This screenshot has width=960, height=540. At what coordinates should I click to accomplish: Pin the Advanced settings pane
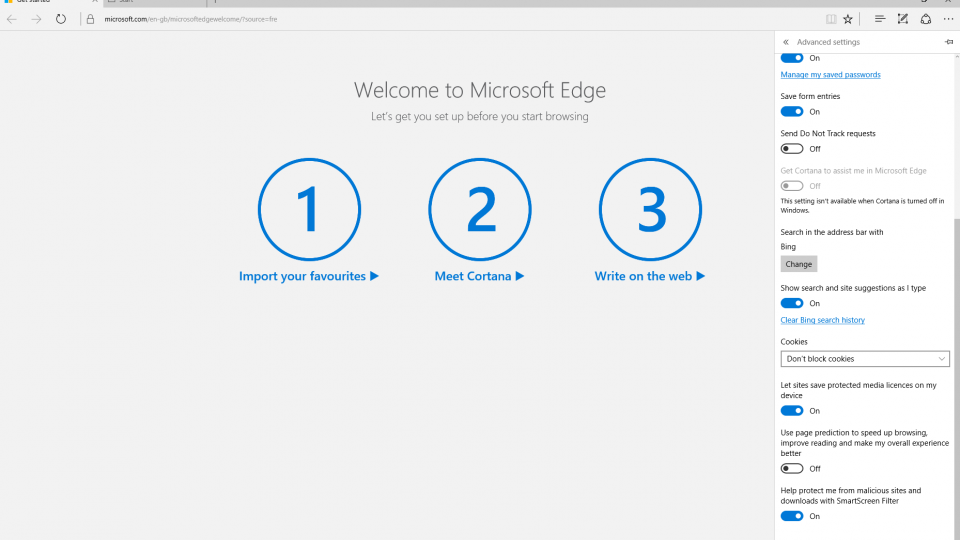949,42
